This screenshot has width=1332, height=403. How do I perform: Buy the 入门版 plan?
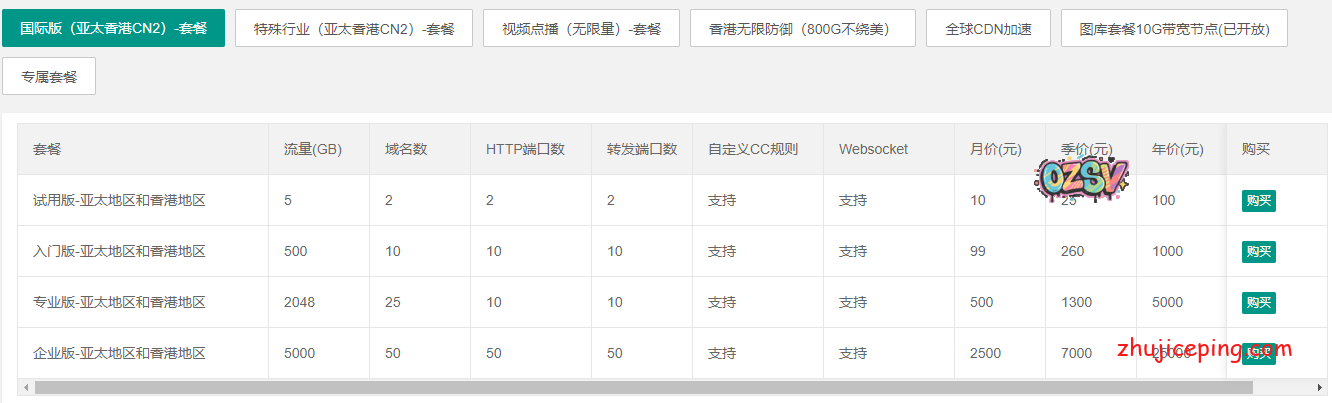click(x=1258, y=251)
